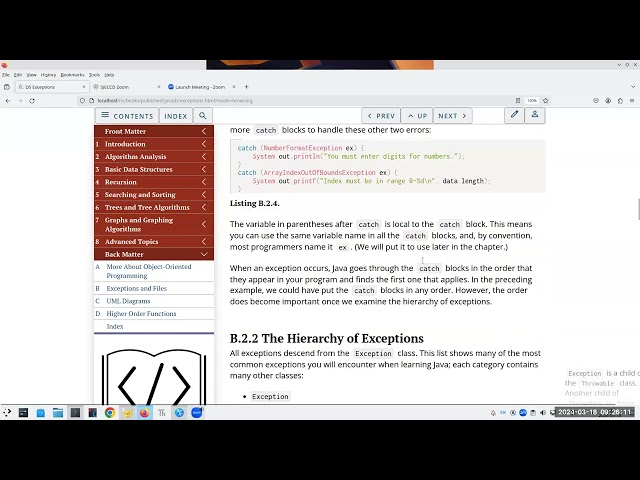Image resolution: width=640 pixels, height=480 pixels.
Task: Open the Tools menu
Action: click(94, 75)
